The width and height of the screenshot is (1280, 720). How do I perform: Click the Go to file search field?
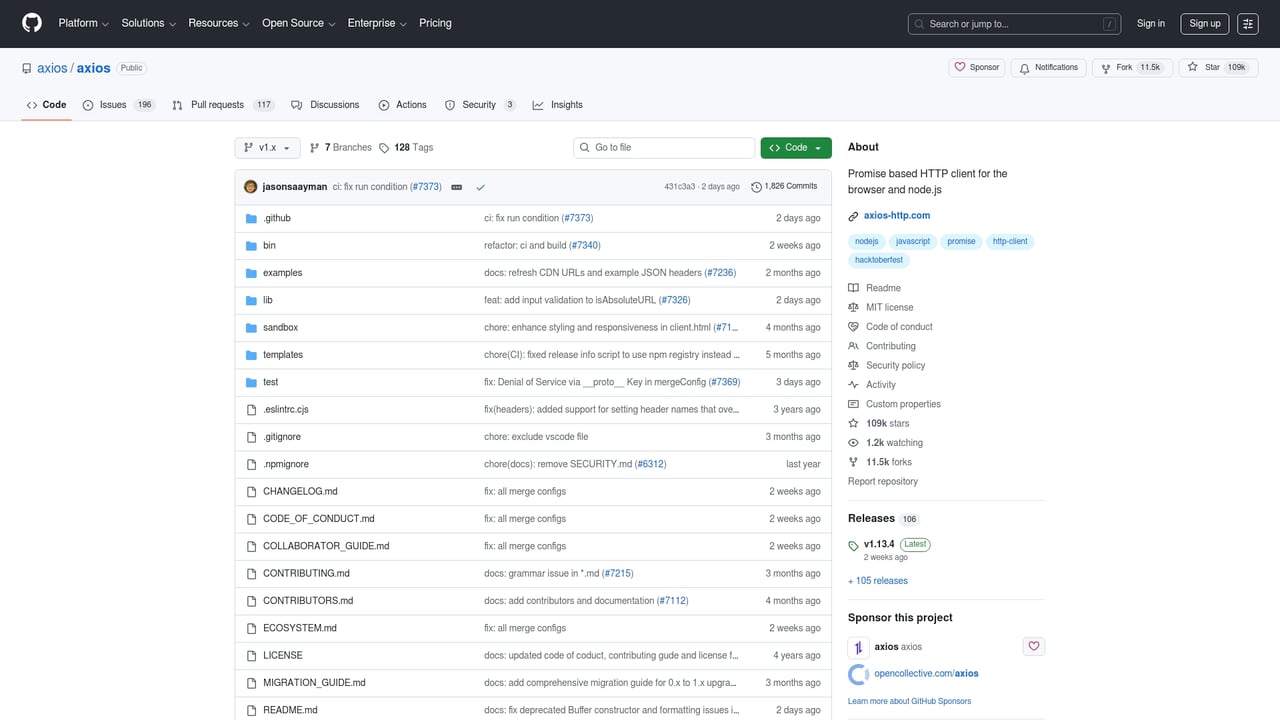pyautogui.click(x=663, y=147)
